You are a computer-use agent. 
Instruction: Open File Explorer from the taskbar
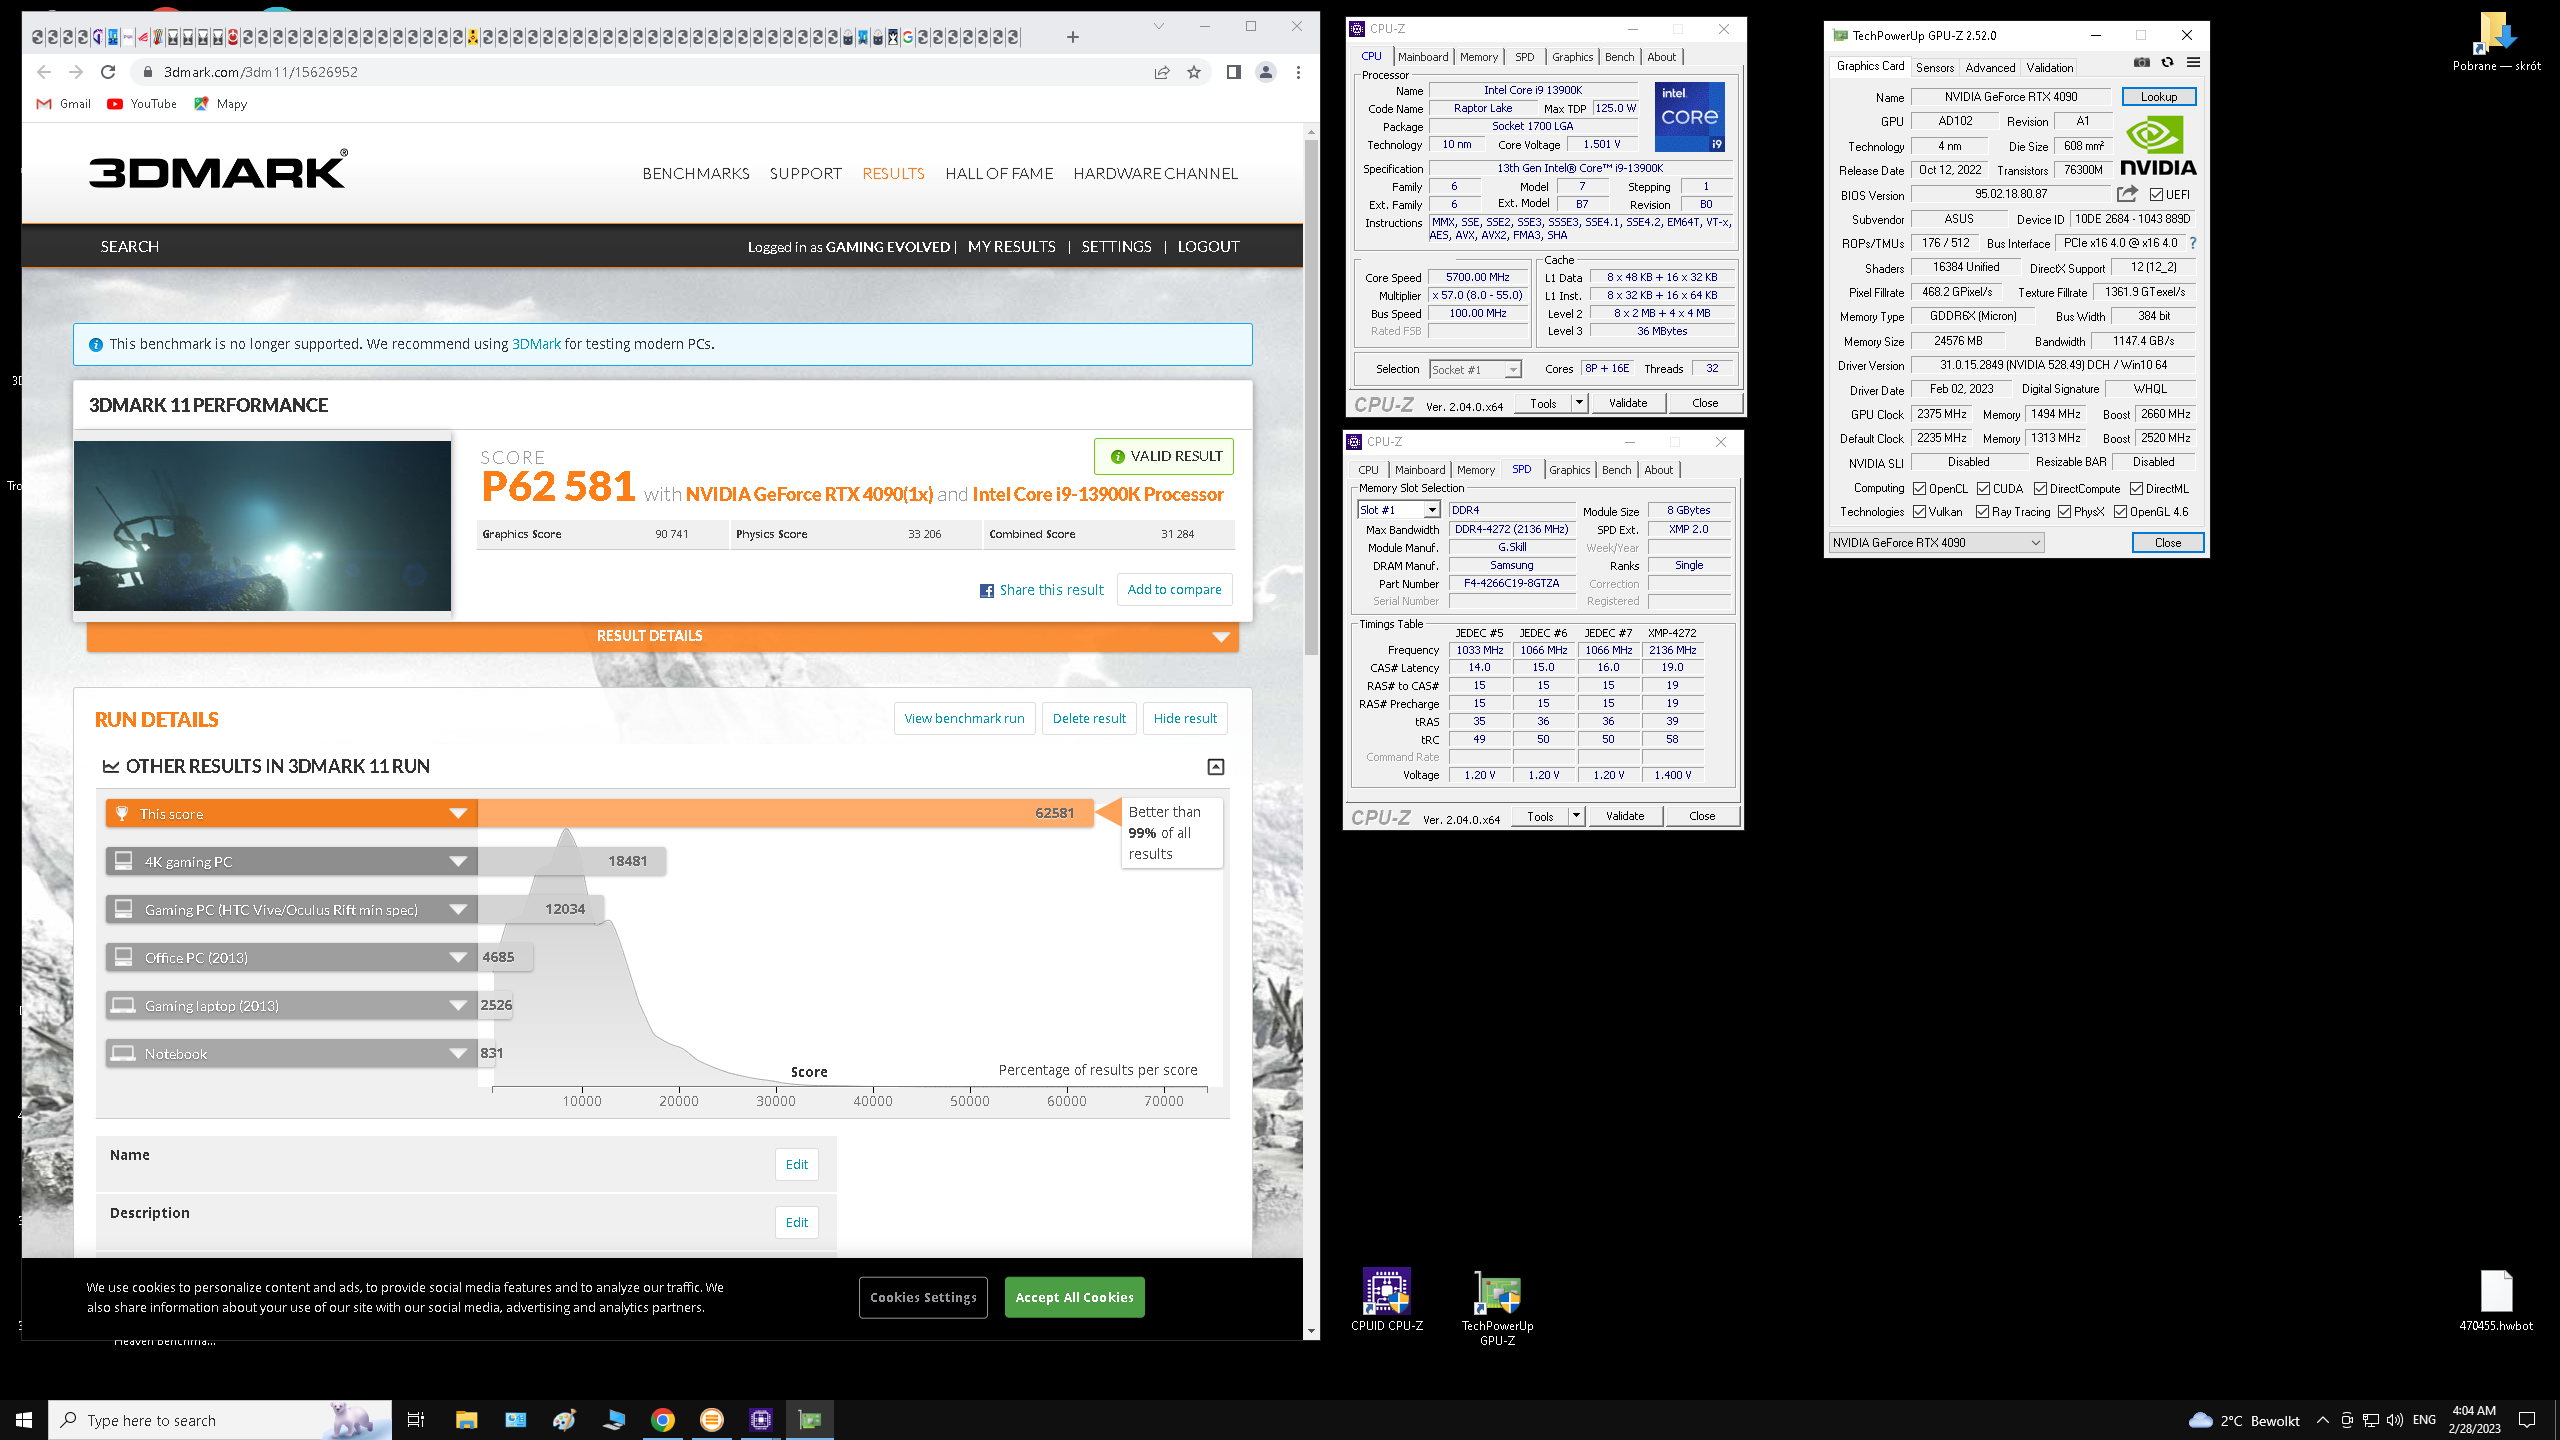(466, 1420)
